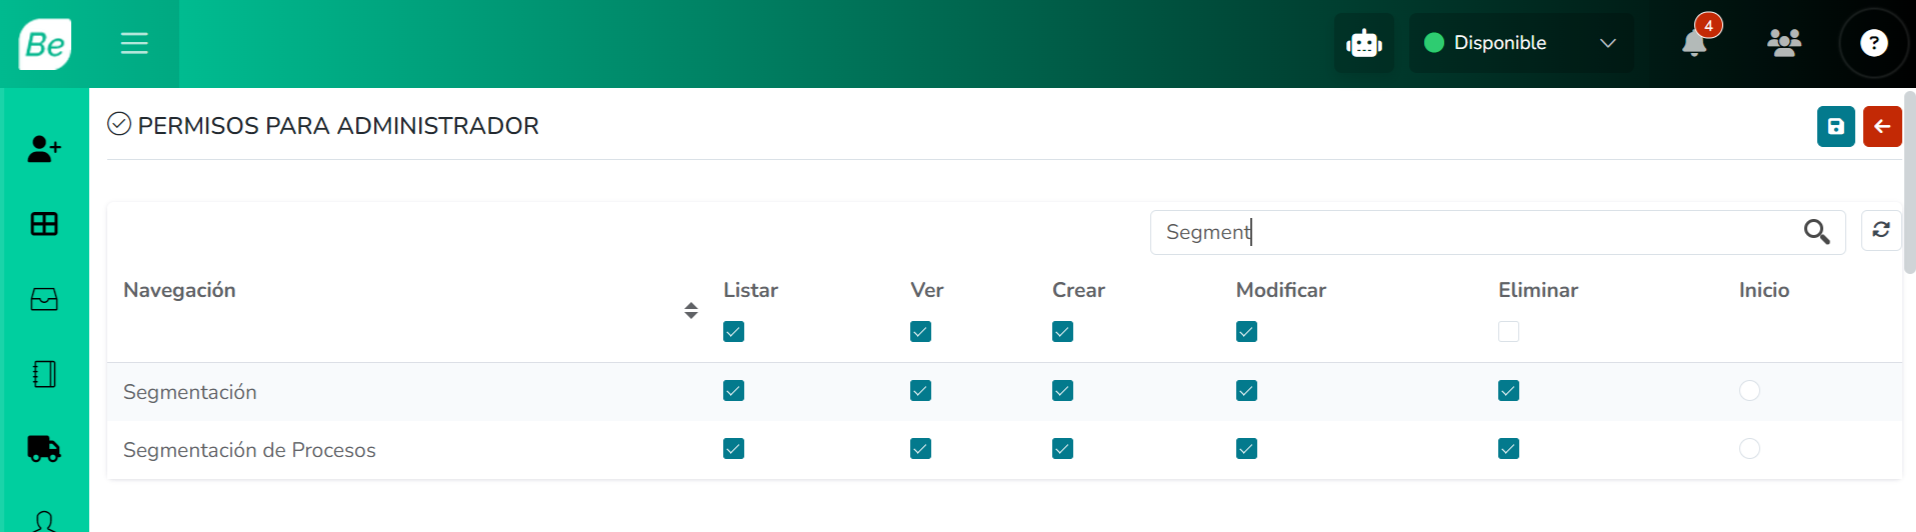Toggle the Eliminar header select-all checkbox
Viewport: 1916px width, 532px height.
coord(1509,331)
